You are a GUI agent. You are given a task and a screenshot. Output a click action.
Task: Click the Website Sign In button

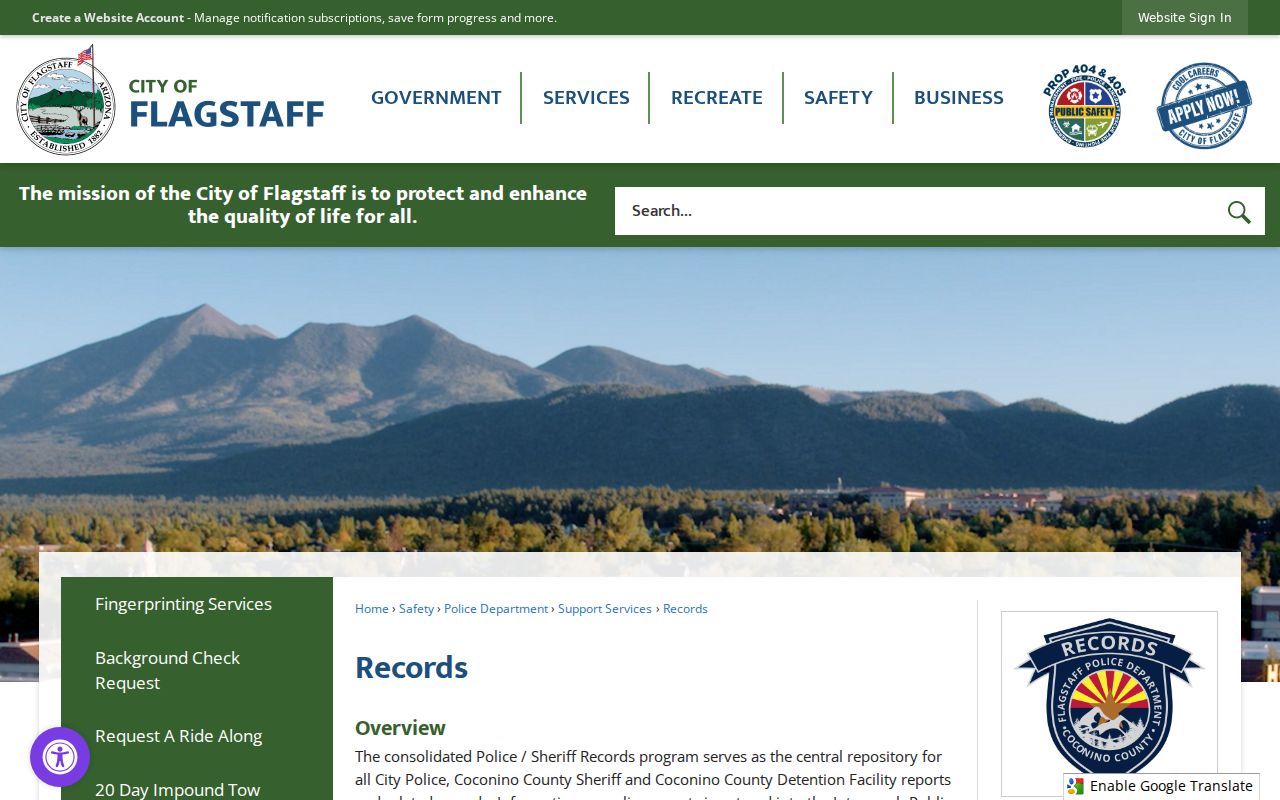click(1185, 18)
